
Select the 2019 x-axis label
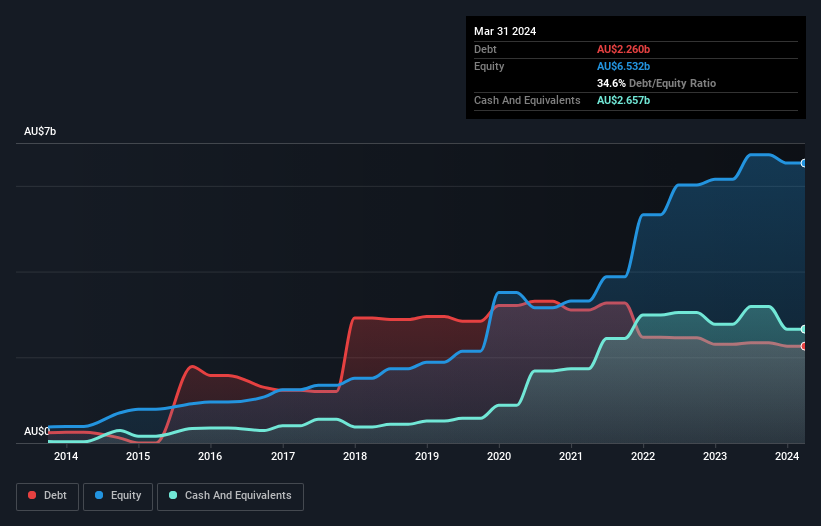point(427,456)
